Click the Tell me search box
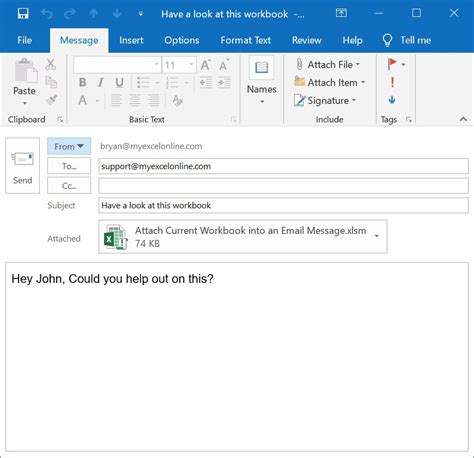The height and width of the screenshot is (458, 474). tap(407, 40)
